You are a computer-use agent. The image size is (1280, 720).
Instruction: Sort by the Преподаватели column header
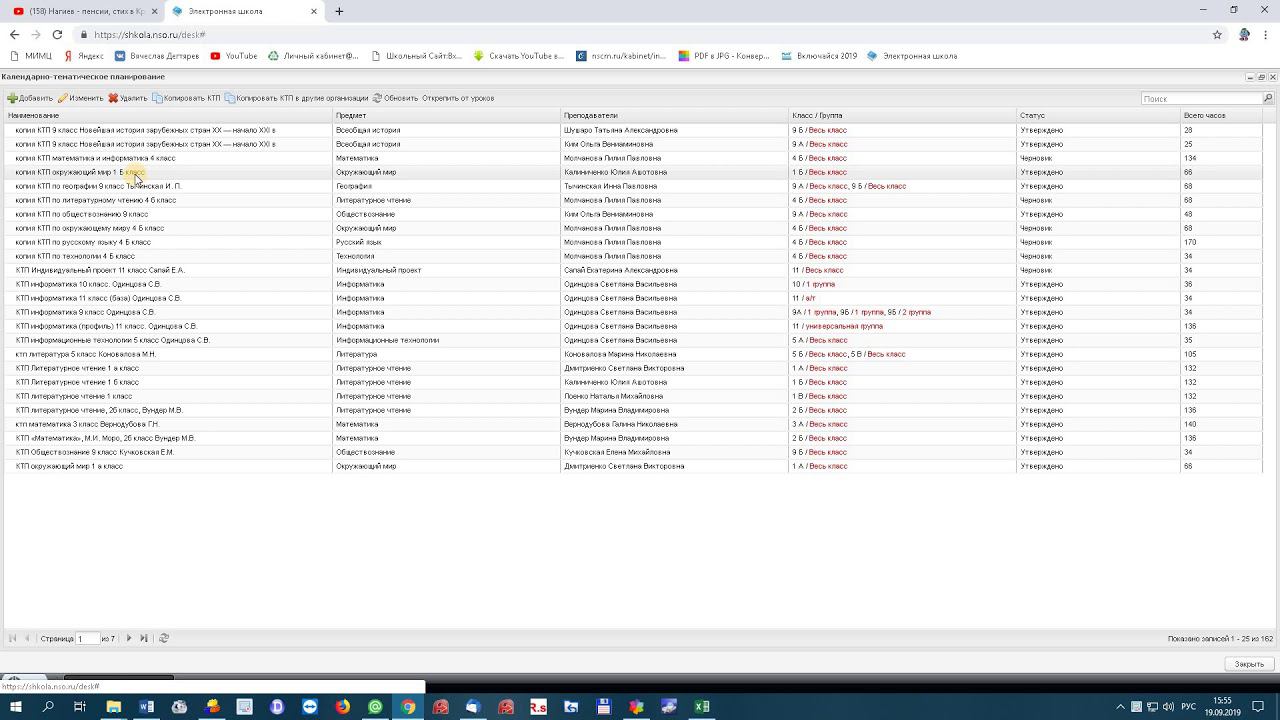[674, 115]
